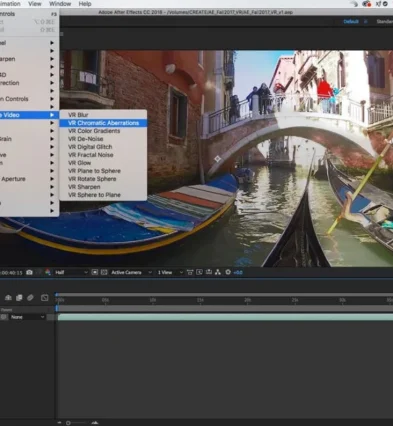Click the red-dot menu bar status icon
The height and width of the screenshot is (426, 393).
pos(367,4)
